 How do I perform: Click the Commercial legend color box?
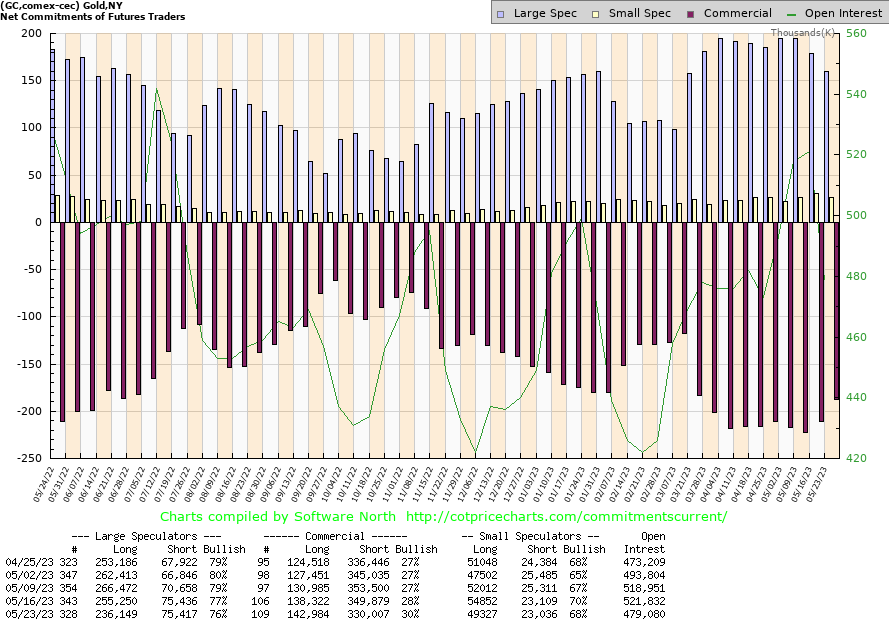[x=691, y=14]
